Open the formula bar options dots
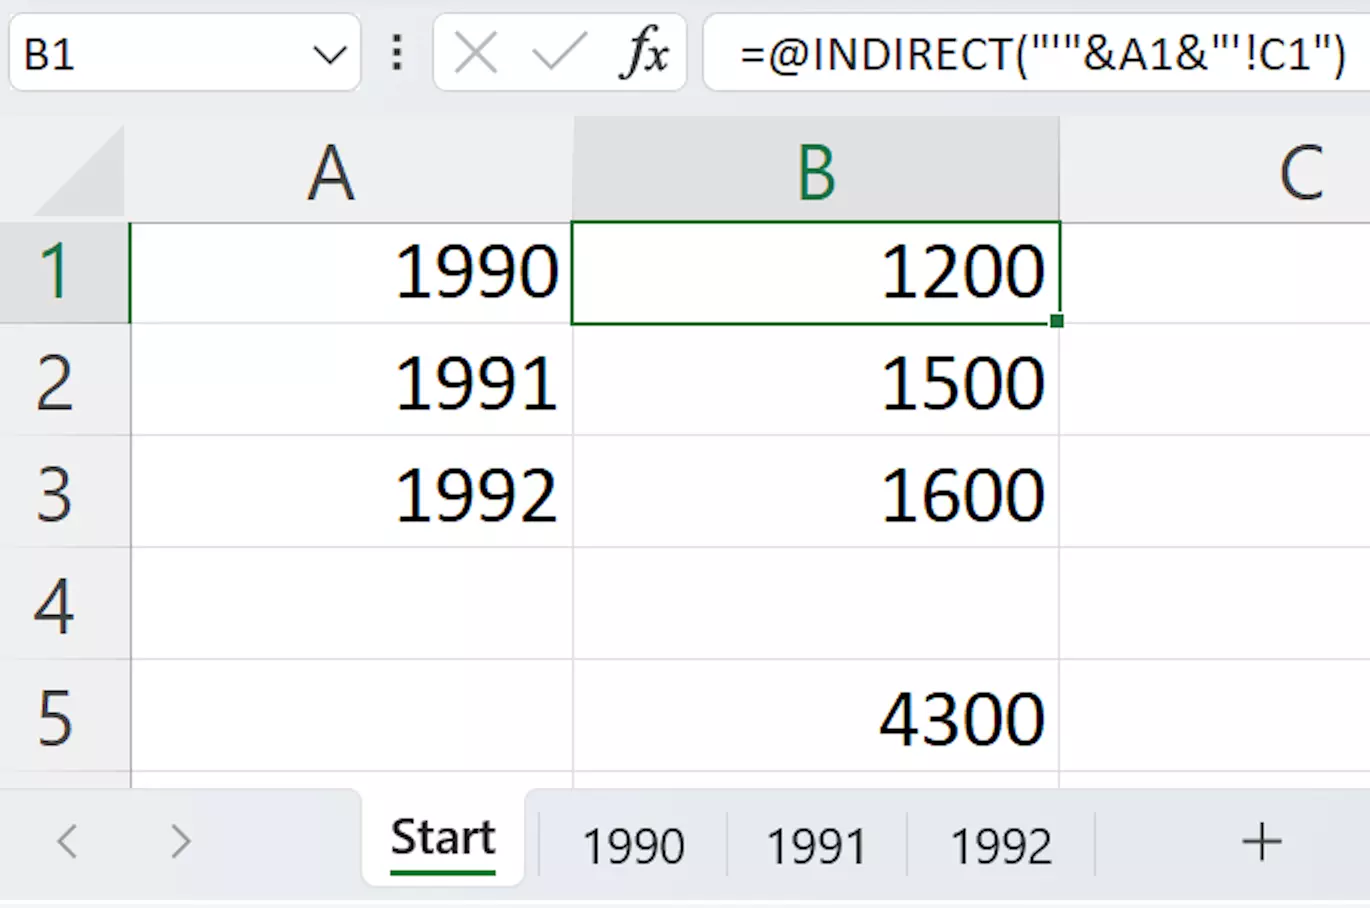This screenshot has width=1370, height=908. coord(397,52)
